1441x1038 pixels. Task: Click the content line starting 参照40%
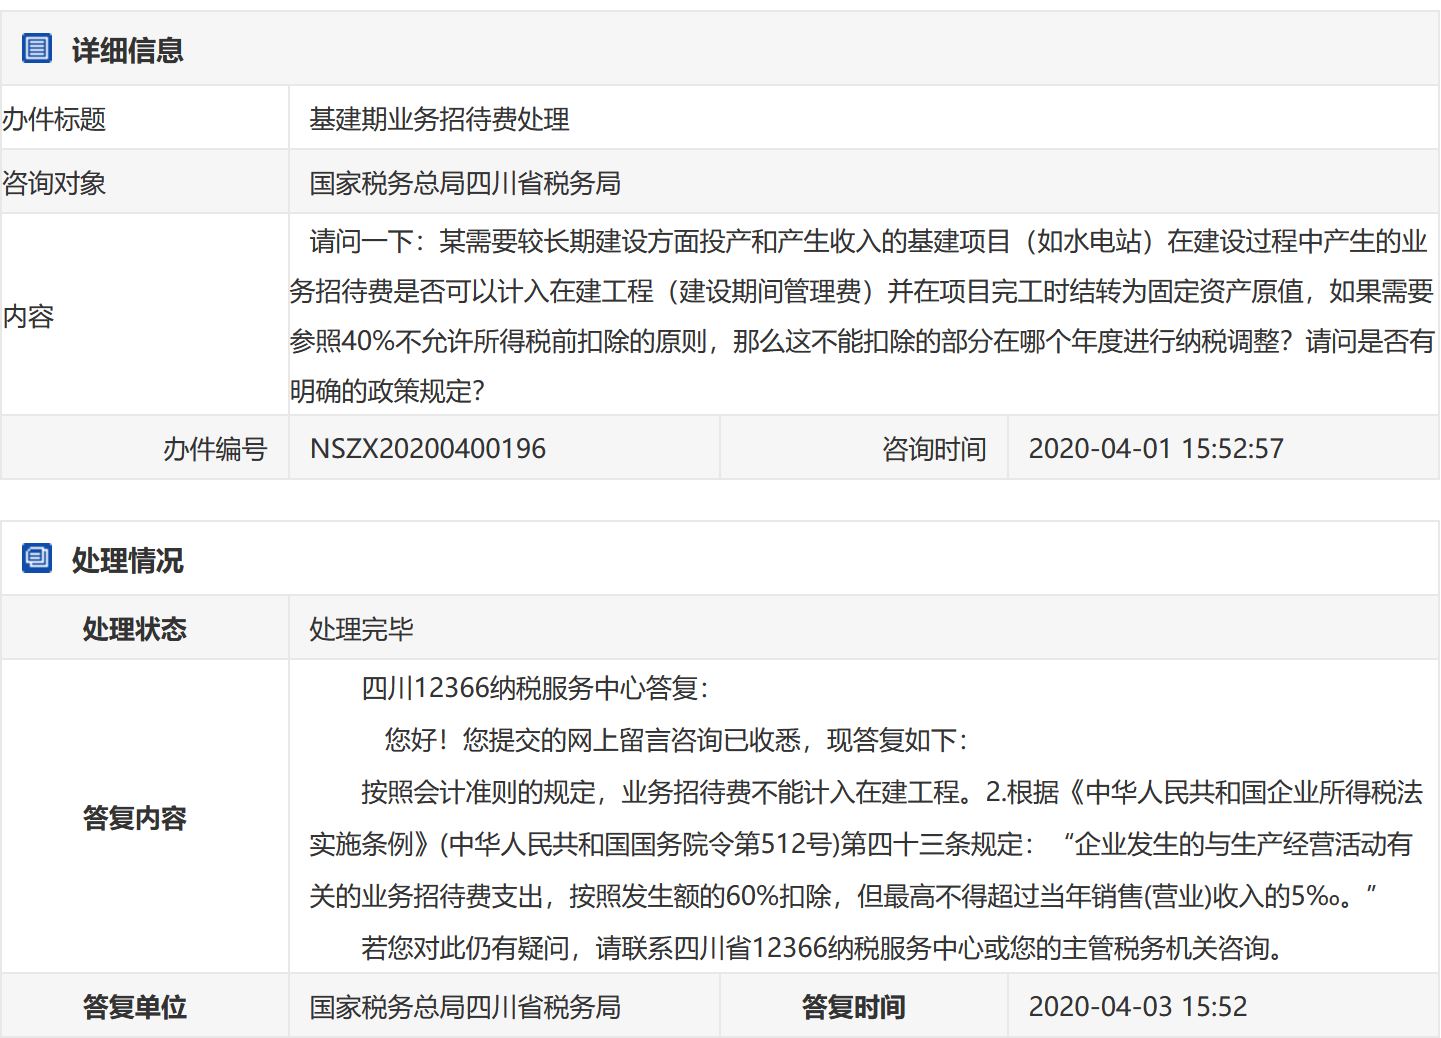(861, 341)
